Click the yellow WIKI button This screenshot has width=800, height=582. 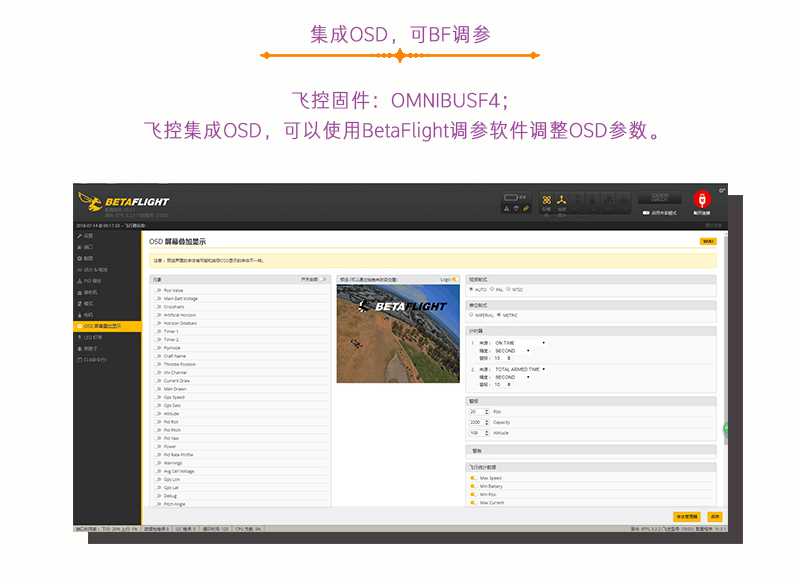707,241
